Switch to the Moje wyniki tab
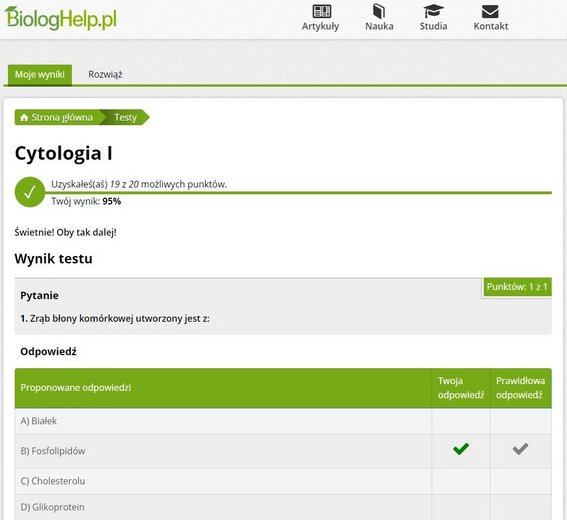Screen dimensions: 567x520 click(40, 75)
